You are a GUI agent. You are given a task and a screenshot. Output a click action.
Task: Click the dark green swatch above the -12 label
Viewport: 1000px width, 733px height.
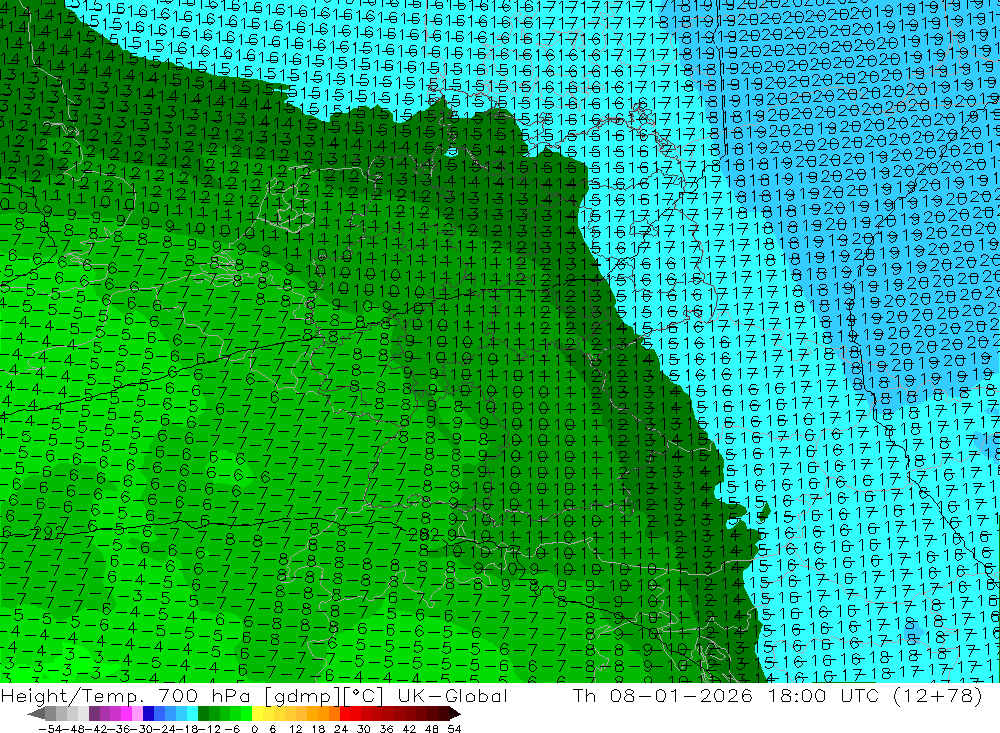click(x=203, y=714)
